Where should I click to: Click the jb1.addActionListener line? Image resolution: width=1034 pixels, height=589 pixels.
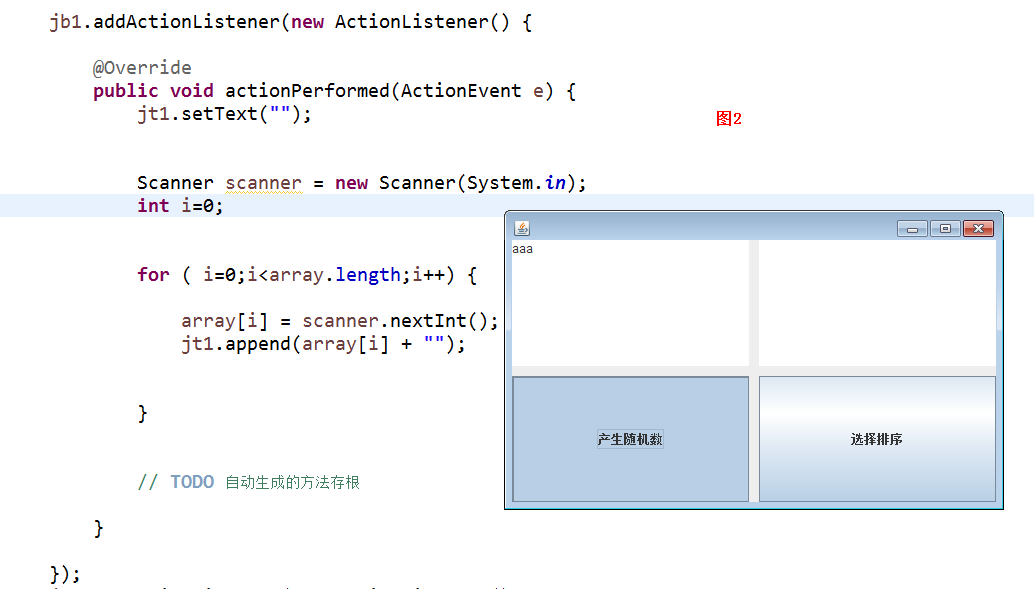[291, 22]
